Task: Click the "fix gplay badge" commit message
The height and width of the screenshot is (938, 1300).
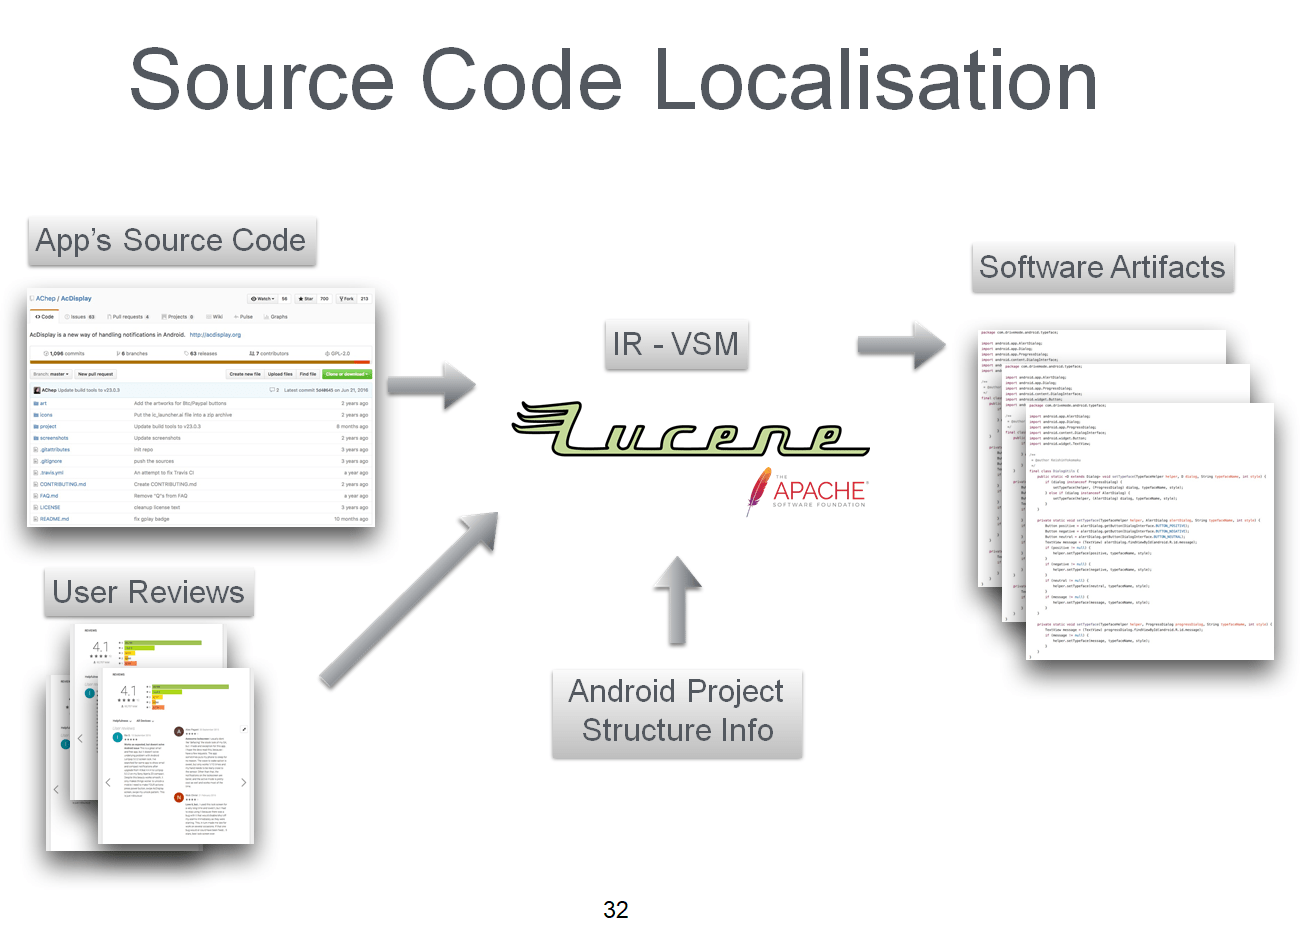Action: point(152,519)
